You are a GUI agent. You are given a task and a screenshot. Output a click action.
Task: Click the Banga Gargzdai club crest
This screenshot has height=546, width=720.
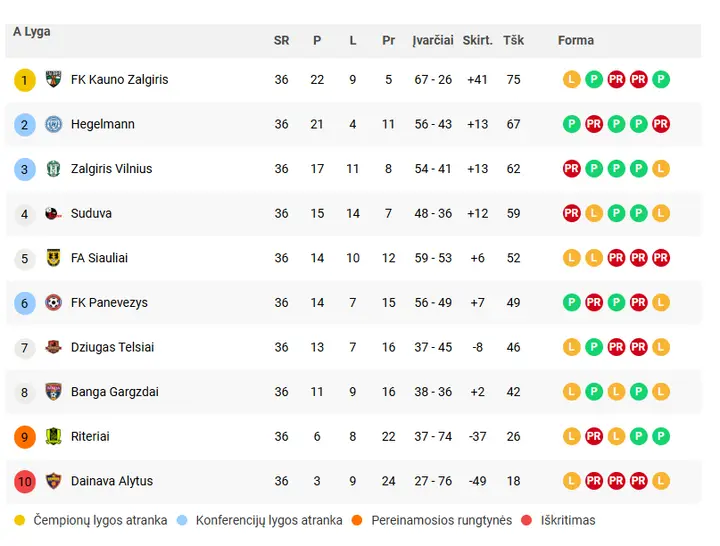point(53,391)
